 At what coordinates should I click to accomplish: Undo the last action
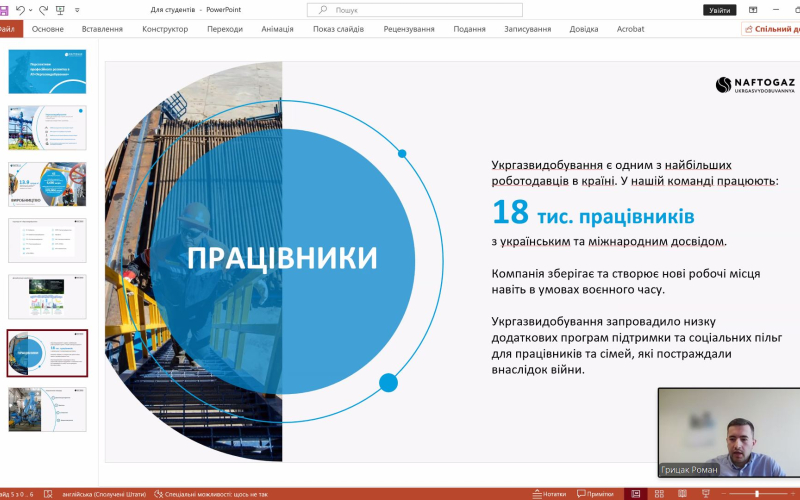[20, 10]
